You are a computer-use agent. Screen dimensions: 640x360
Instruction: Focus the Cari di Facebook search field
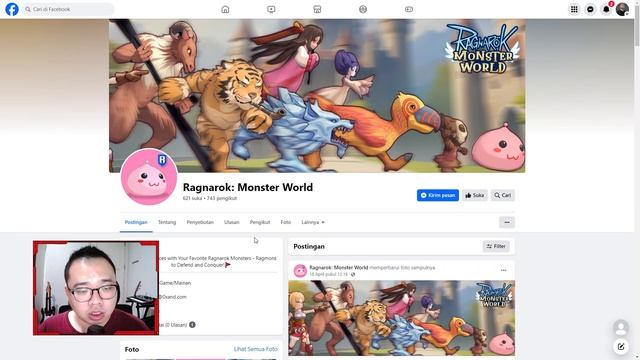tap(68, 9)
